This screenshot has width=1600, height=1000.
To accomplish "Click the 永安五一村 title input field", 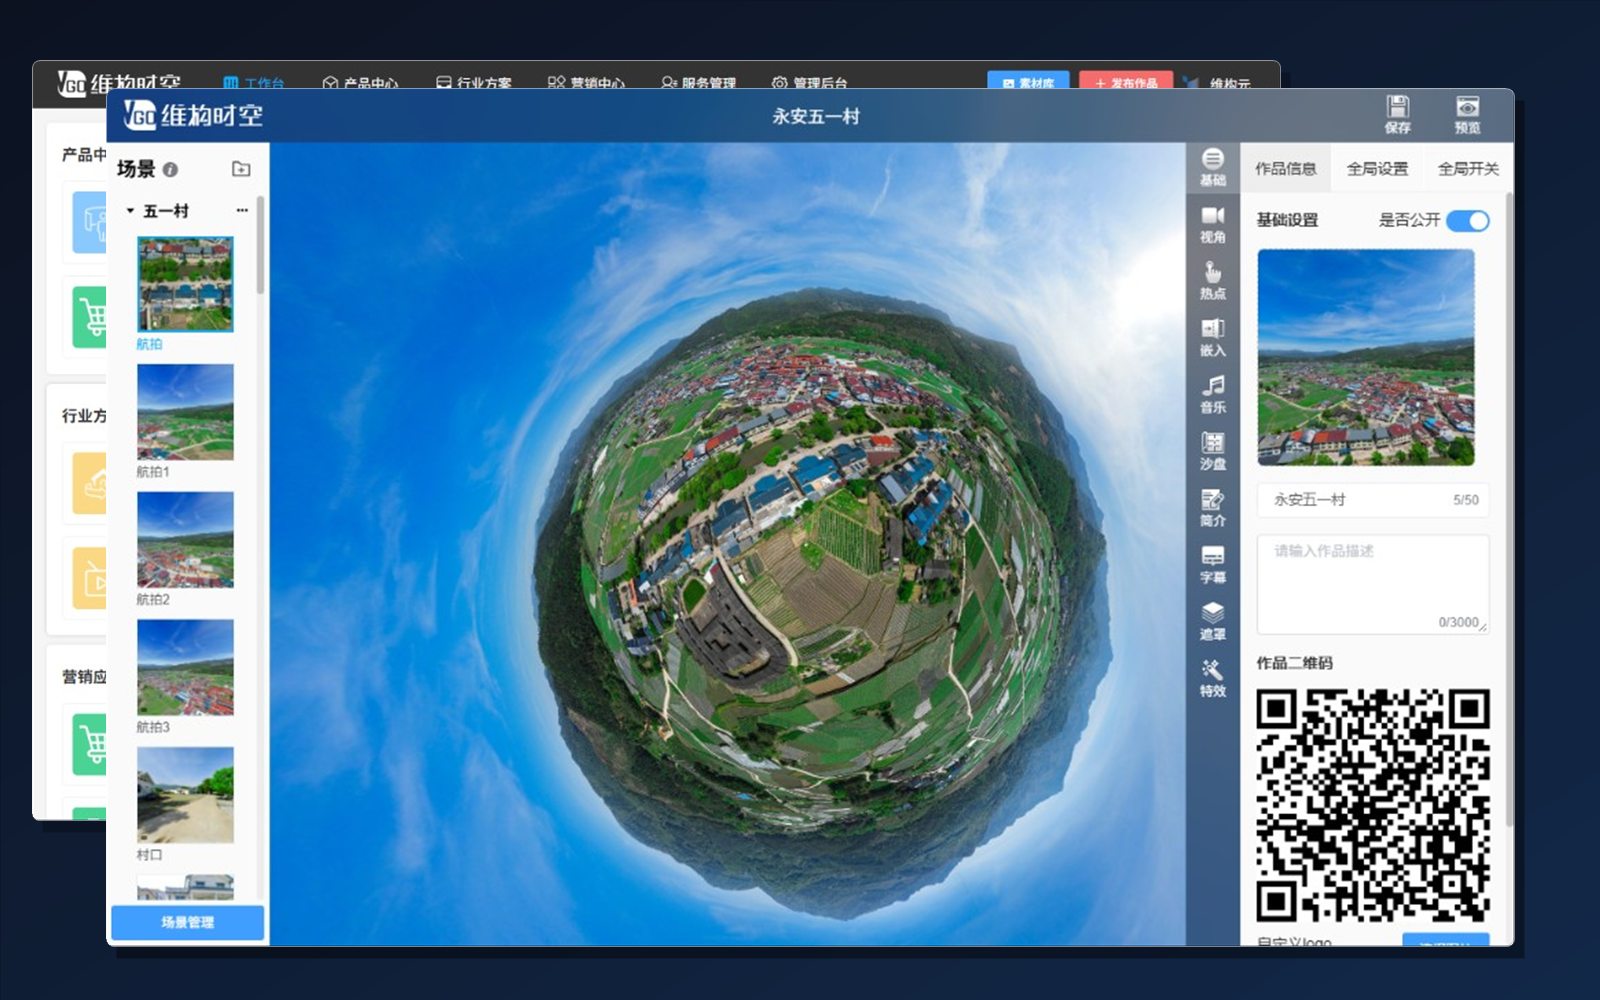I will click(x=1372, y=500).
